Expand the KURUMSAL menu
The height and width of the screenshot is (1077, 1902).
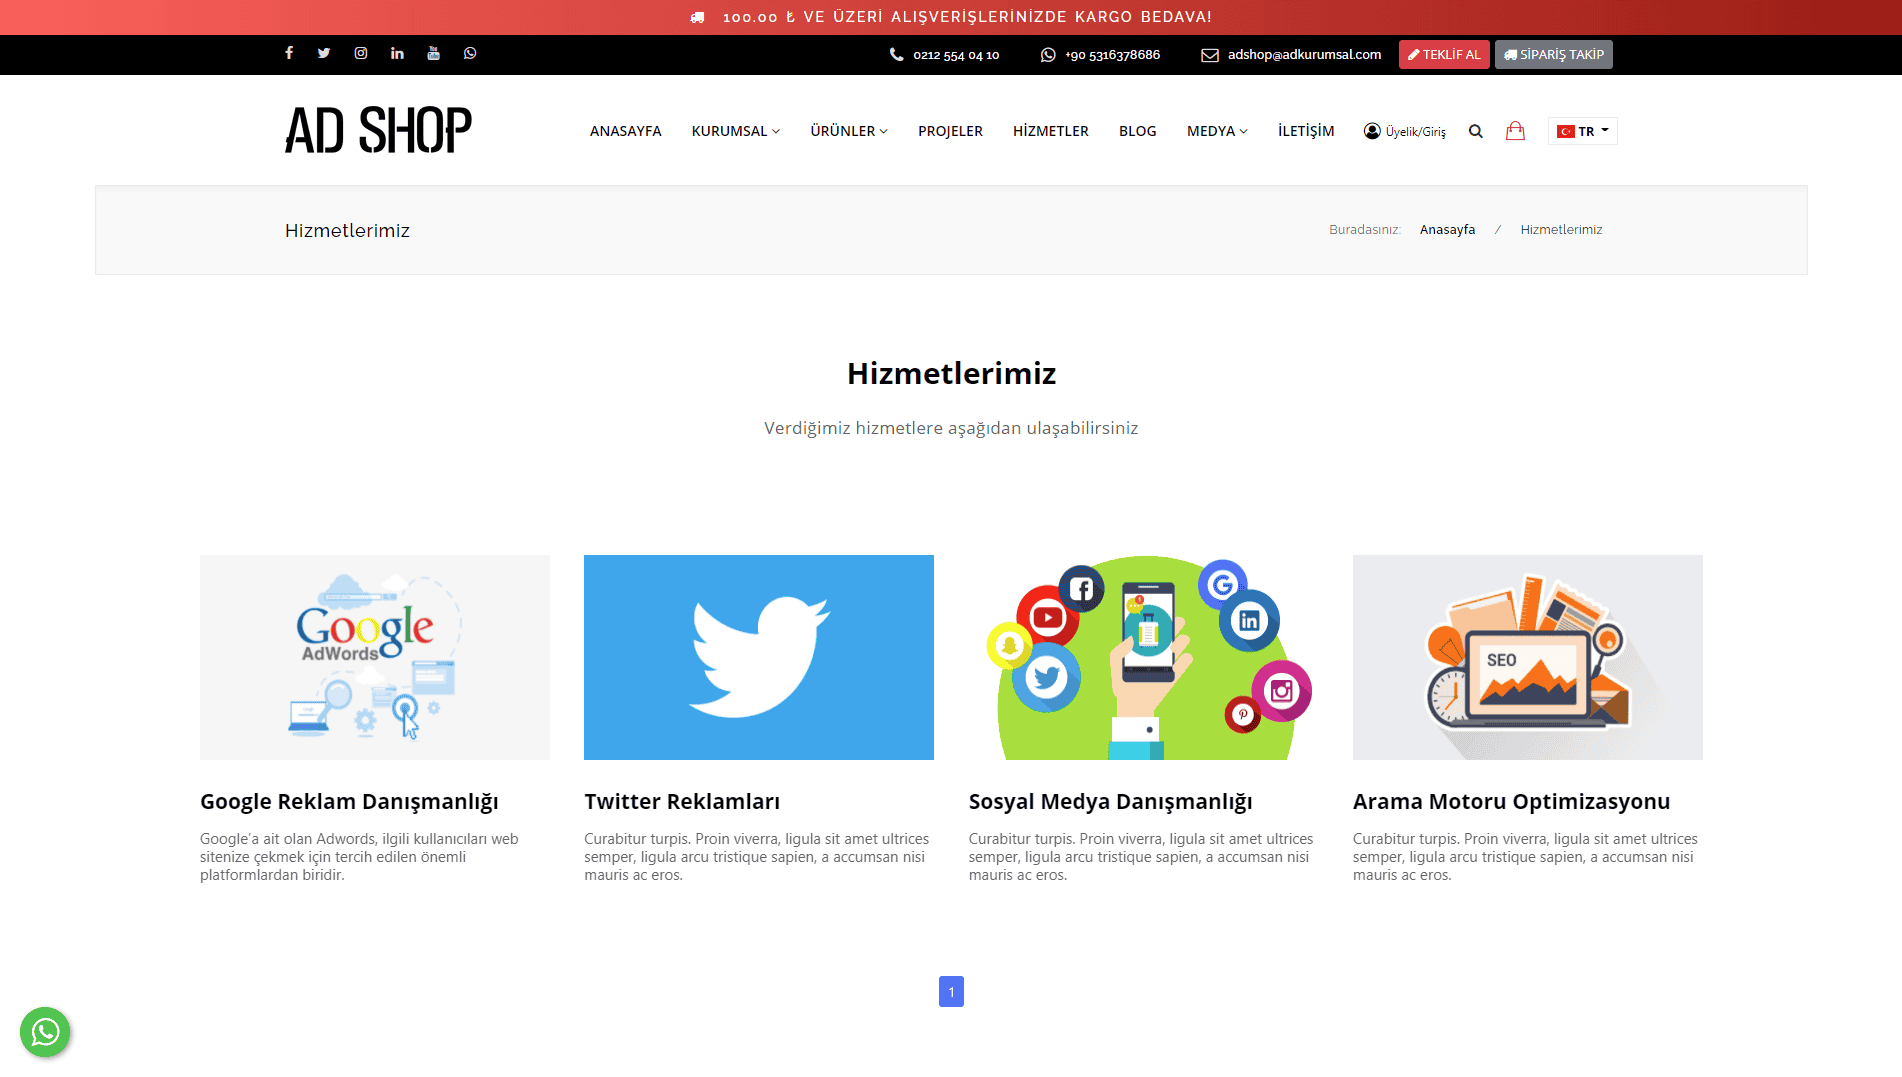click(x=736, y=131)
